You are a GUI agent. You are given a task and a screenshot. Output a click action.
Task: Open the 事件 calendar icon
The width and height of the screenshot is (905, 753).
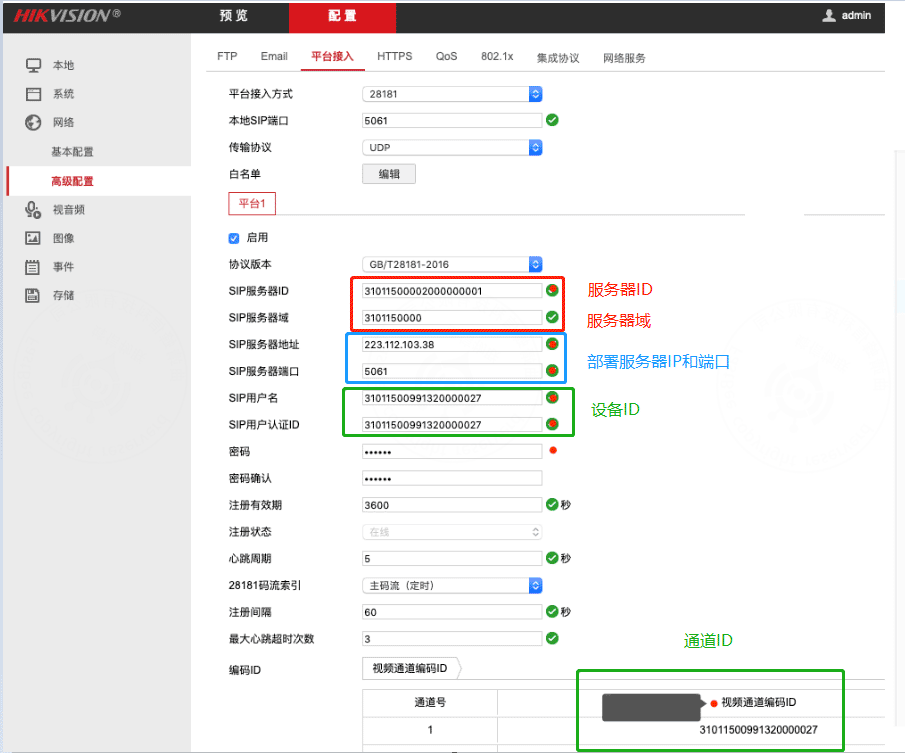[x=33, y=267]
